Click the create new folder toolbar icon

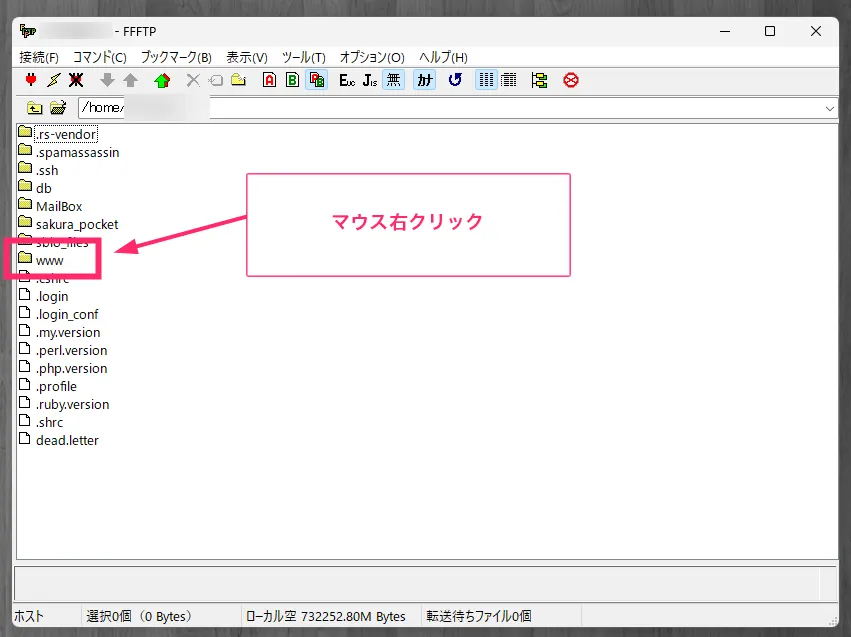(x=238, y=80)
